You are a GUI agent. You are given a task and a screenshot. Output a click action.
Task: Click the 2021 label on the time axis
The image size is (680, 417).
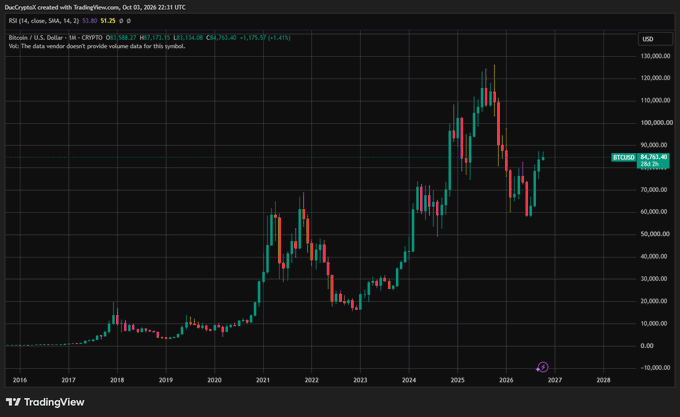263,380
